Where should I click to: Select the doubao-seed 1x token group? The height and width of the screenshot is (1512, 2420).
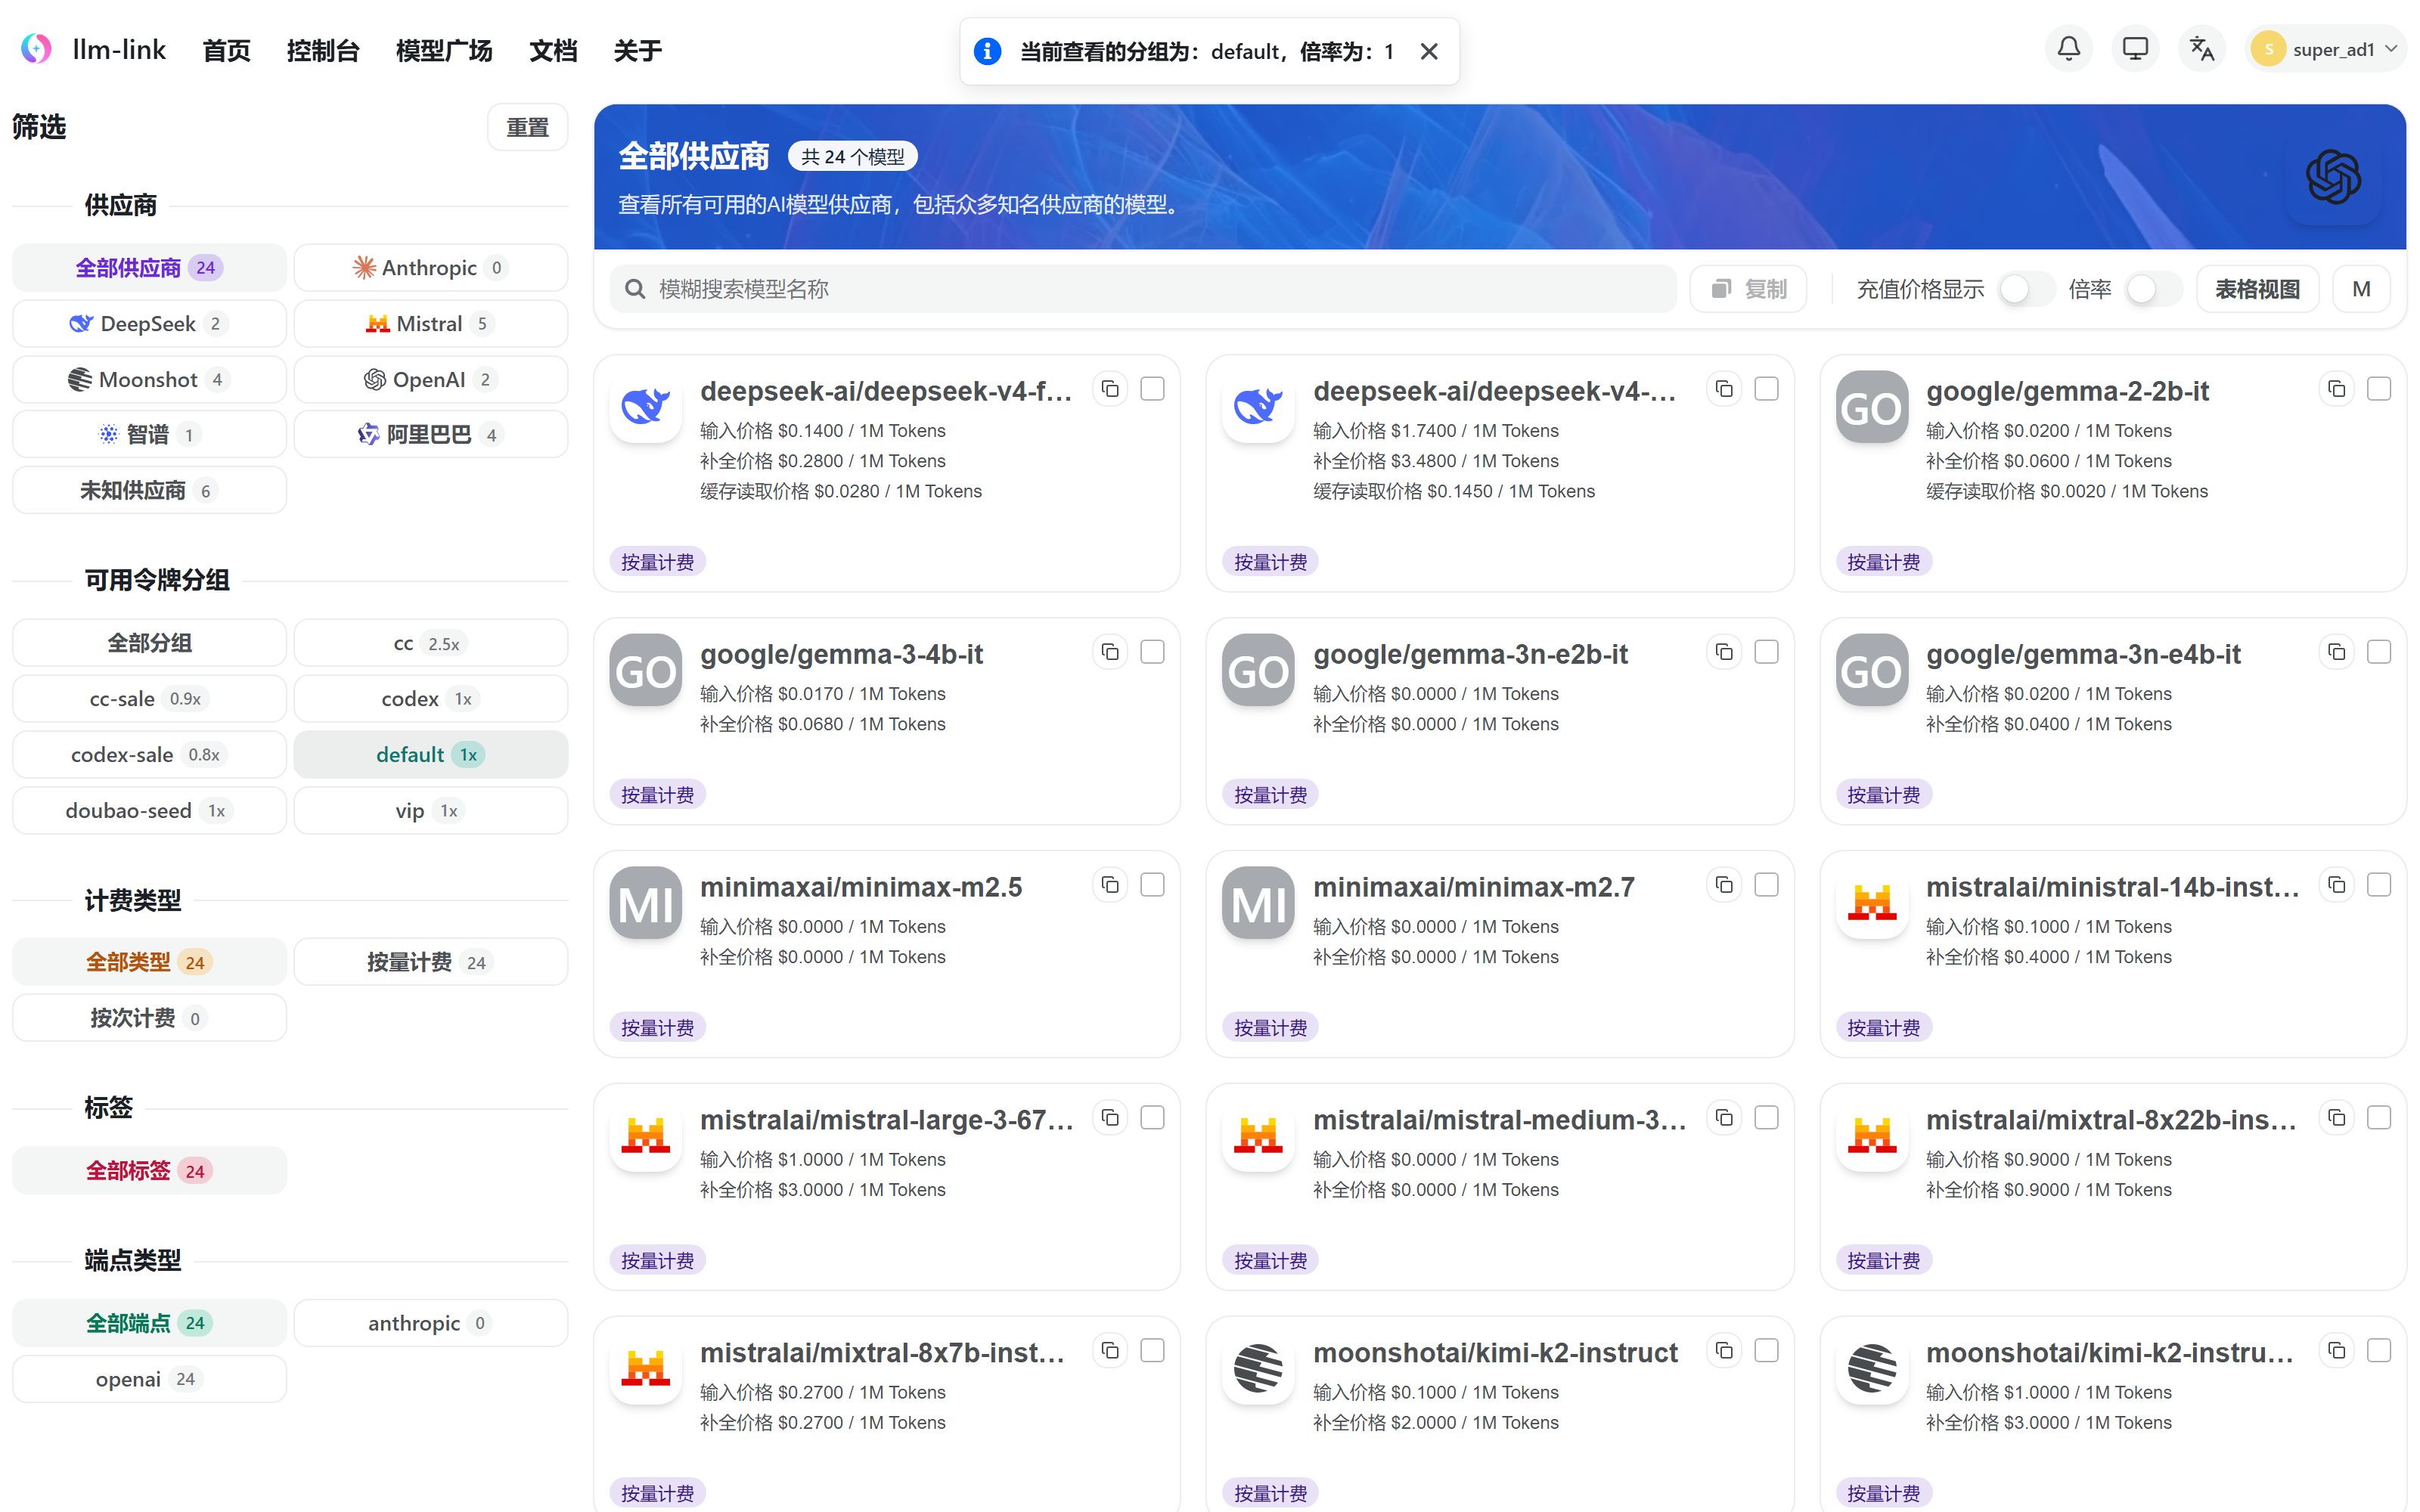(149, 811)
